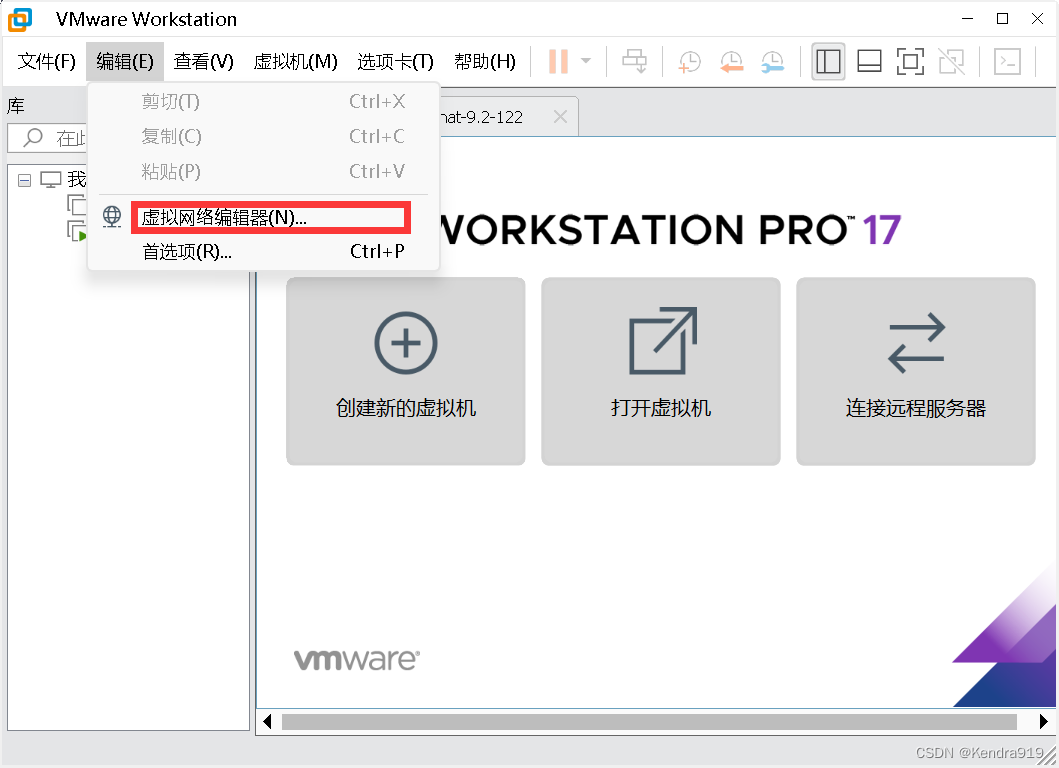Click the open-arrow icon above 打开虚拟机
Viewport: 1059px width, 768px height.
(x=663, y=340)
